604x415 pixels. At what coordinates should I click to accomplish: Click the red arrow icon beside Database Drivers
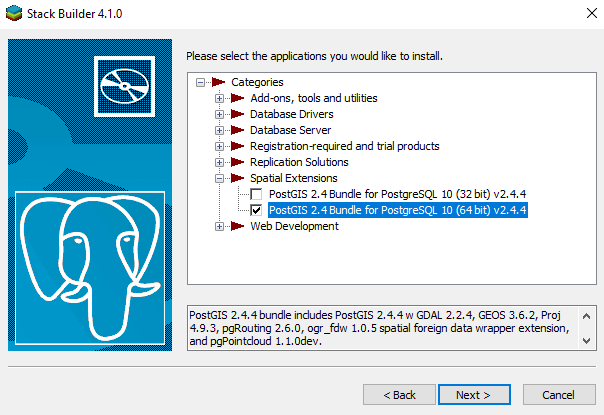pos(238,114)
